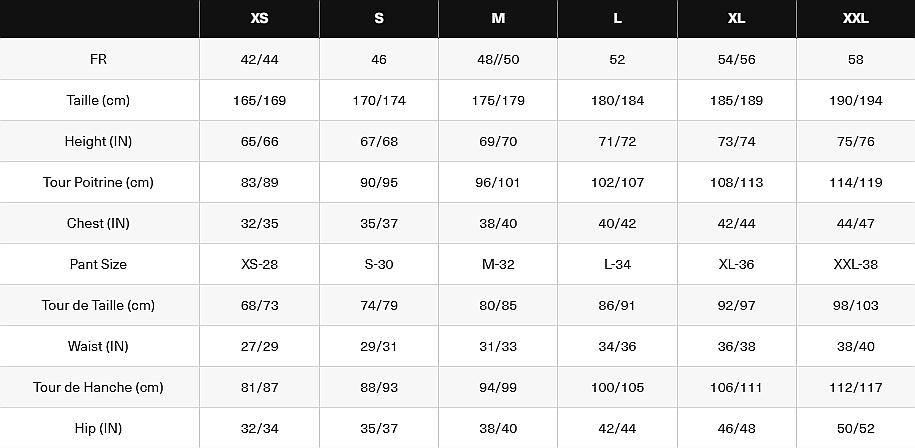Select the L size column header
The image size is (915, 448).
click(x=617, y=19)
